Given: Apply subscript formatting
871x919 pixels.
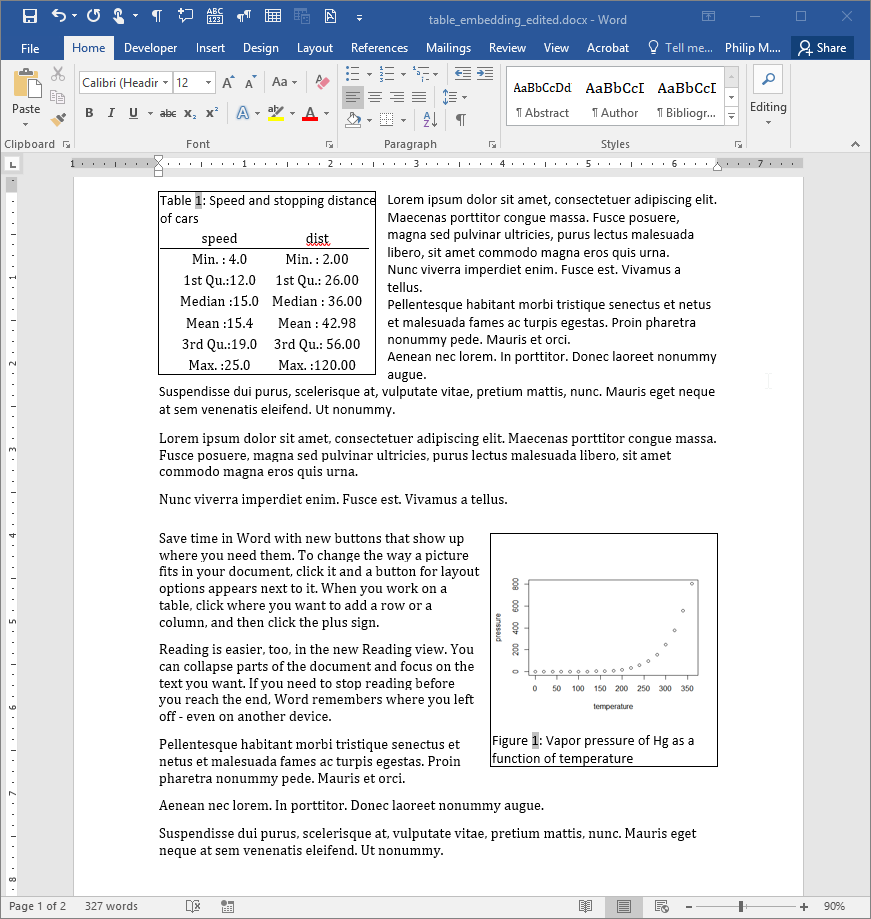Looking at the screenshot, I should coord(190,113).
